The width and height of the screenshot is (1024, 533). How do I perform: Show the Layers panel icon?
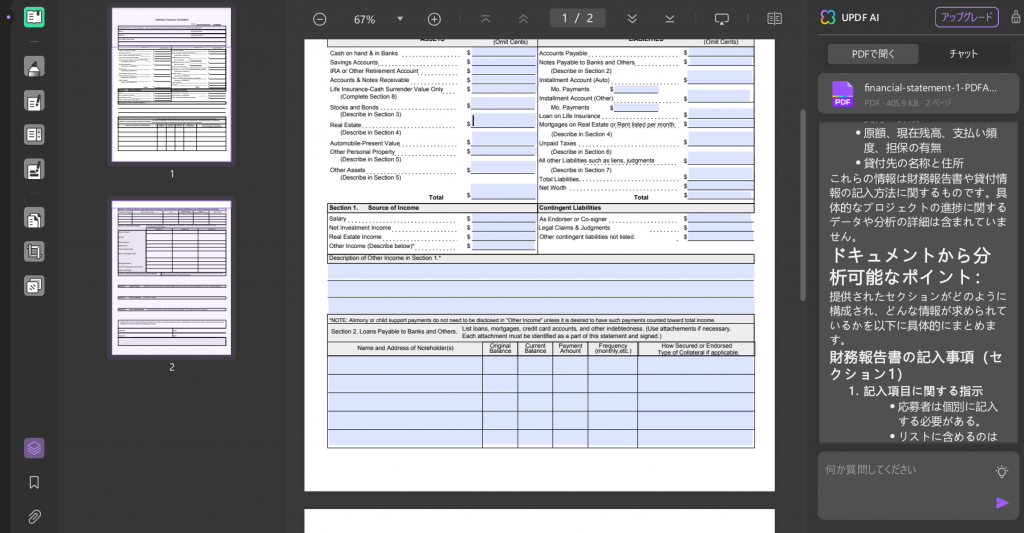(x=34, y=448)
